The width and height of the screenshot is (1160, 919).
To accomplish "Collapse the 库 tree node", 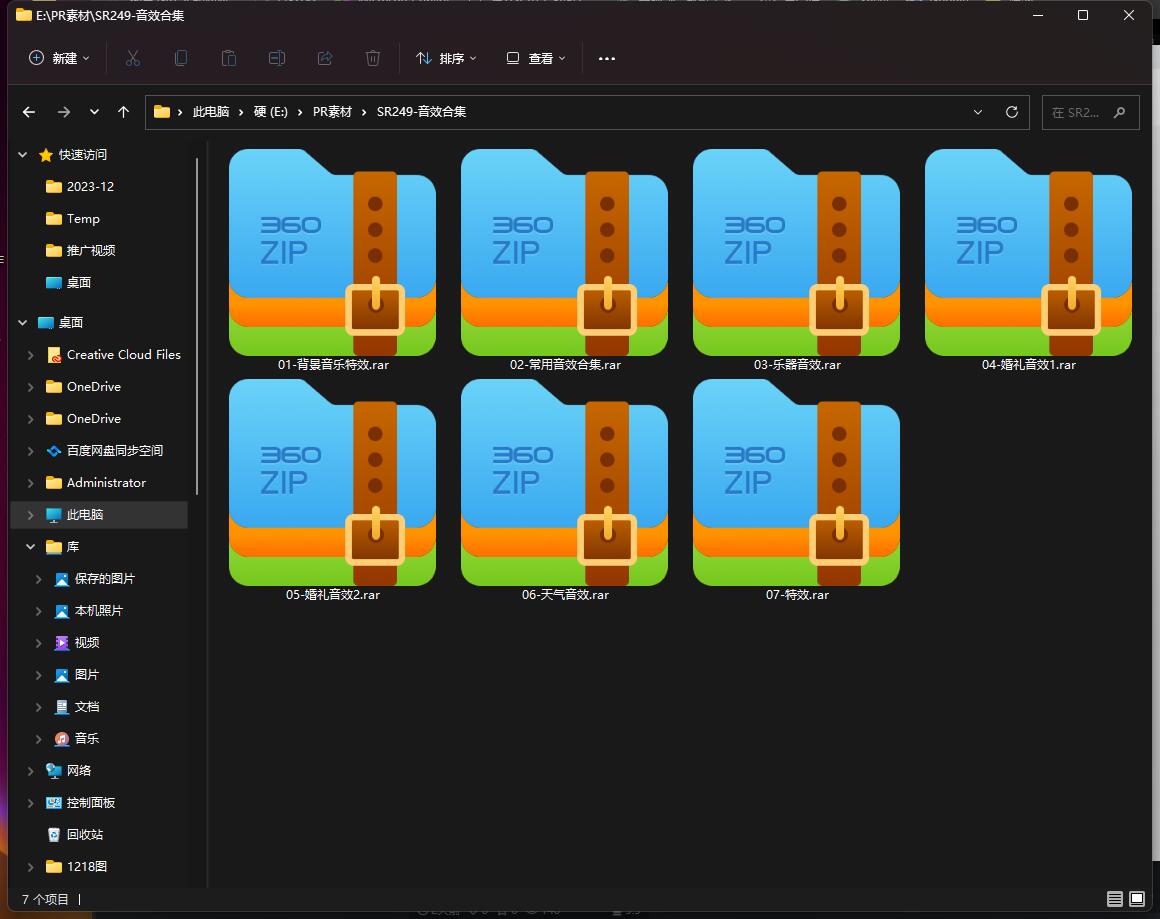I will pyautogui.click(x=30, y=547).
